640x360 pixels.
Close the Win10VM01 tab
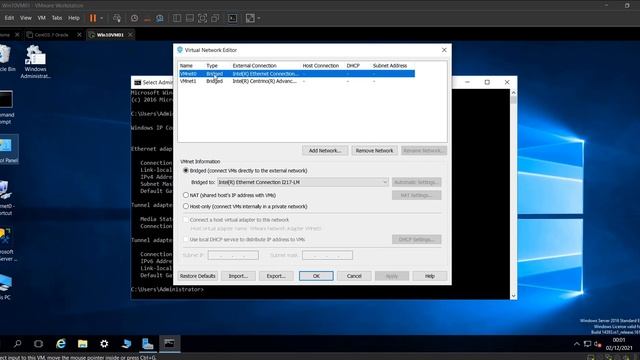(x=130, y=35)
